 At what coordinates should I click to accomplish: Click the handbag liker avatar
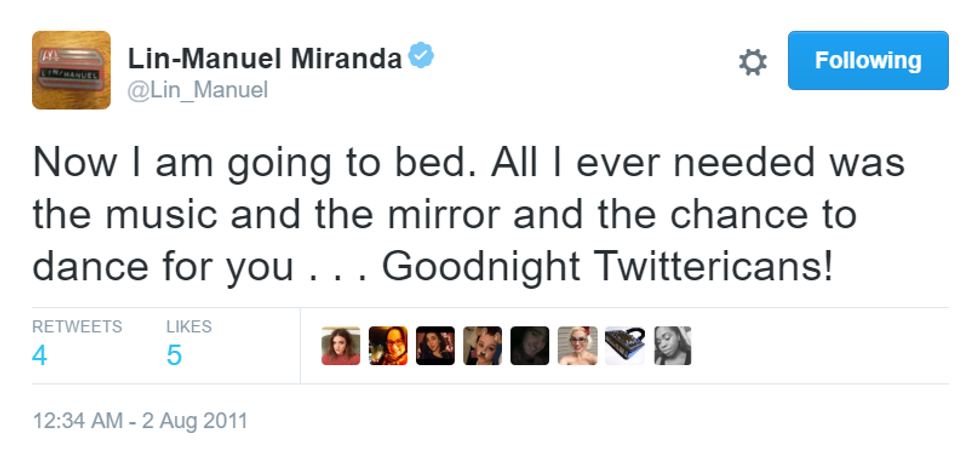pos(624,346)
